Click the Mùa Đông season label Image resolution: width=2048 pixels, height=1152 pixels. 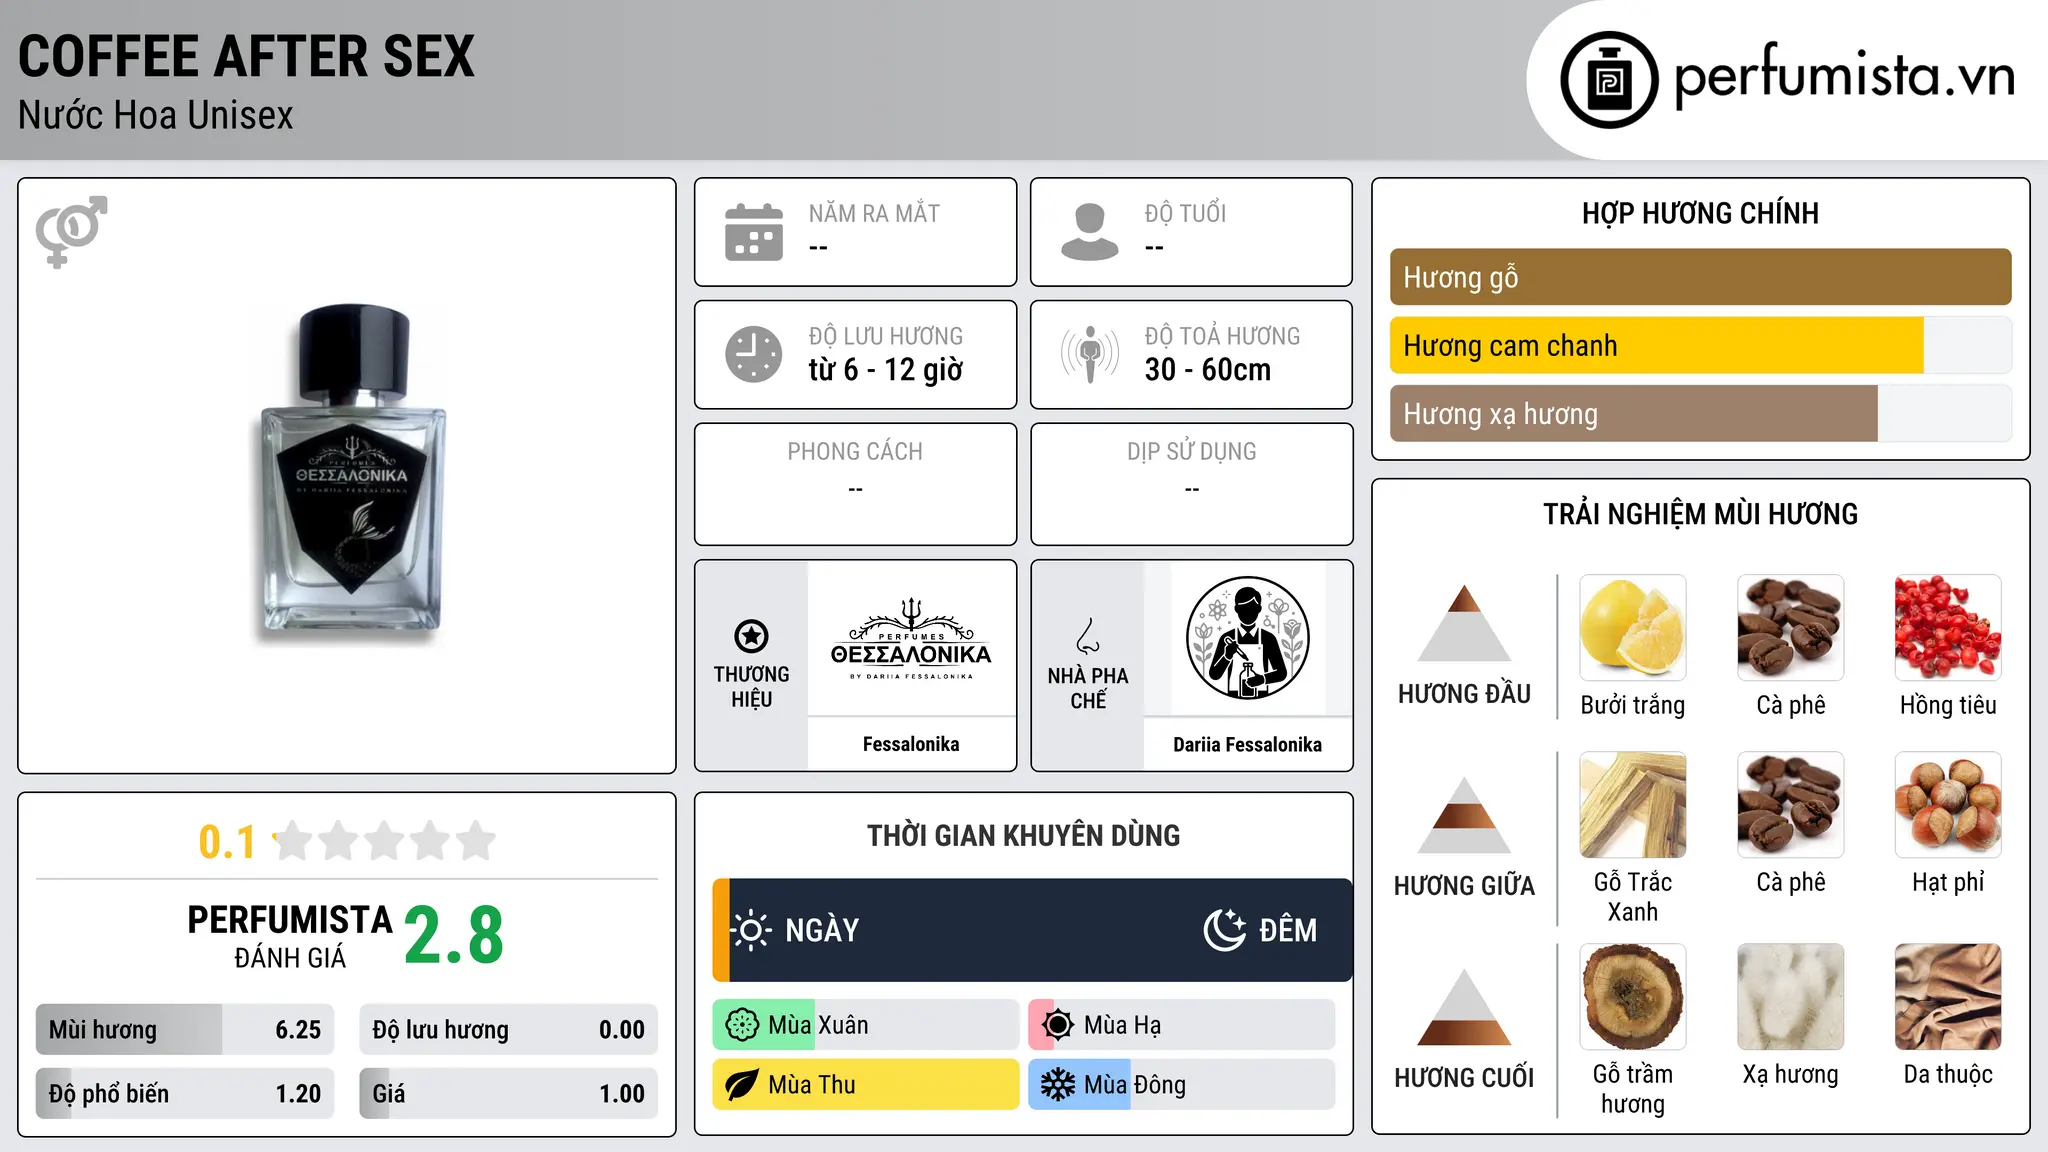pos(1135,1085)
